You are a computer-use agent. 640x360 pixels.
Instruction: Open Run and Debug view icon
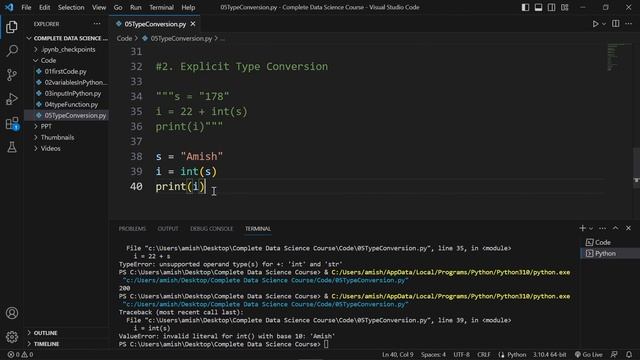tap(12, 99)
